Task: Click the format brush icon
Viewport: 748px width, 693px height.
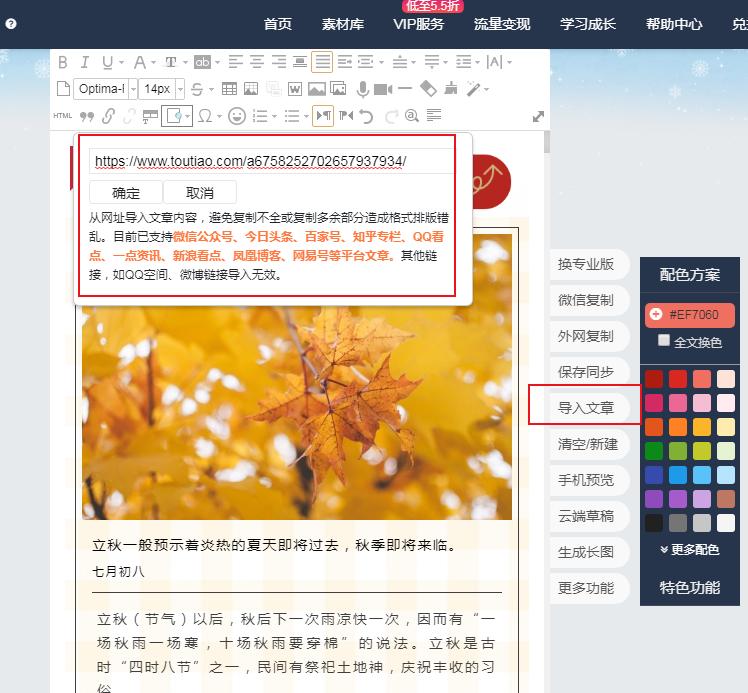Action: coord(450,88)
